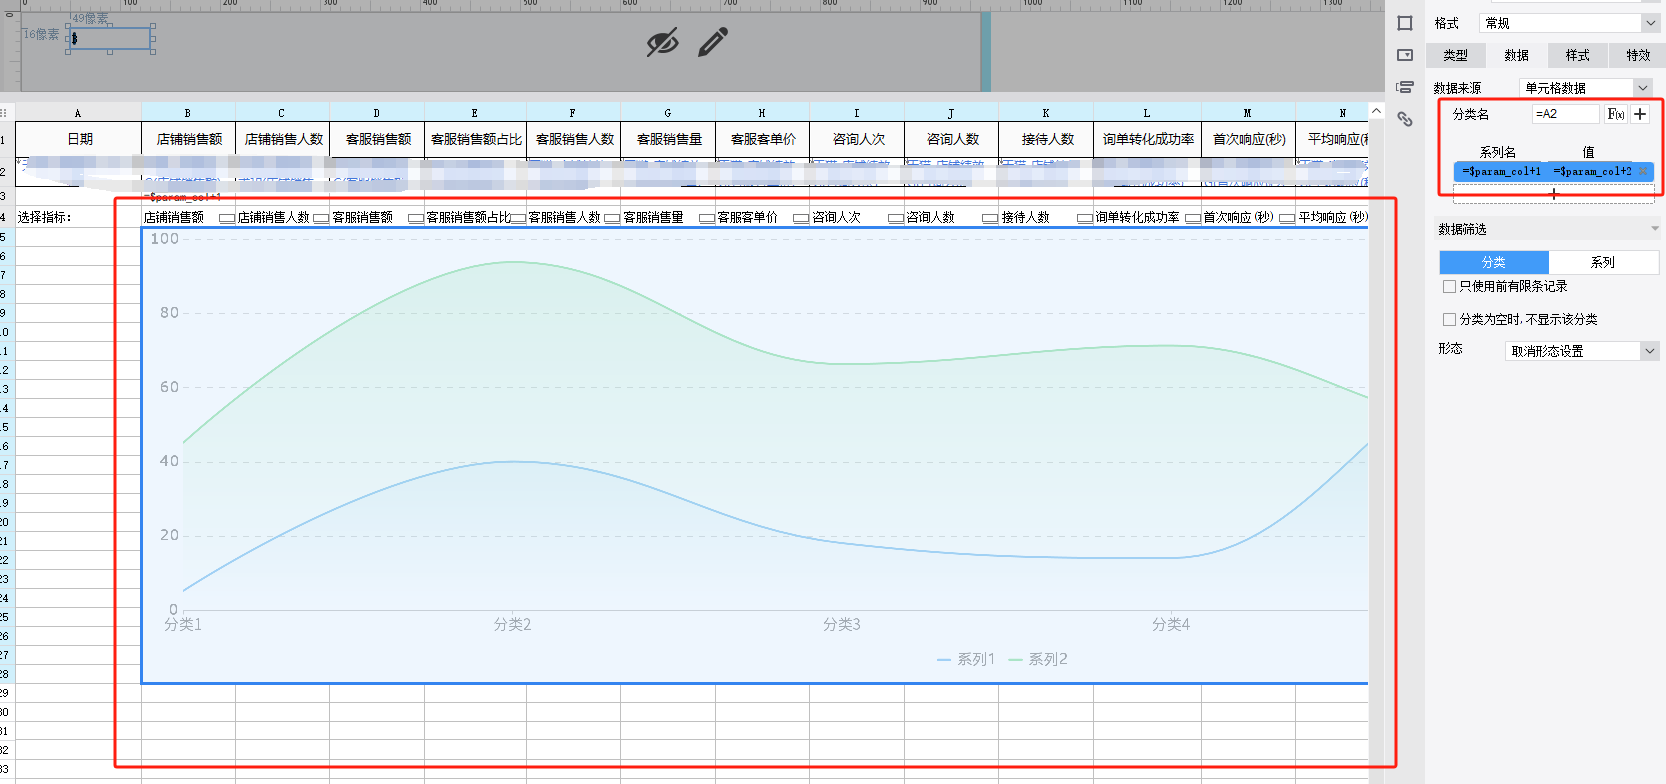Open the widget settings icon in sidebar
The width and height of the screenshot is (1666, 784).
tap(1405, 55)
